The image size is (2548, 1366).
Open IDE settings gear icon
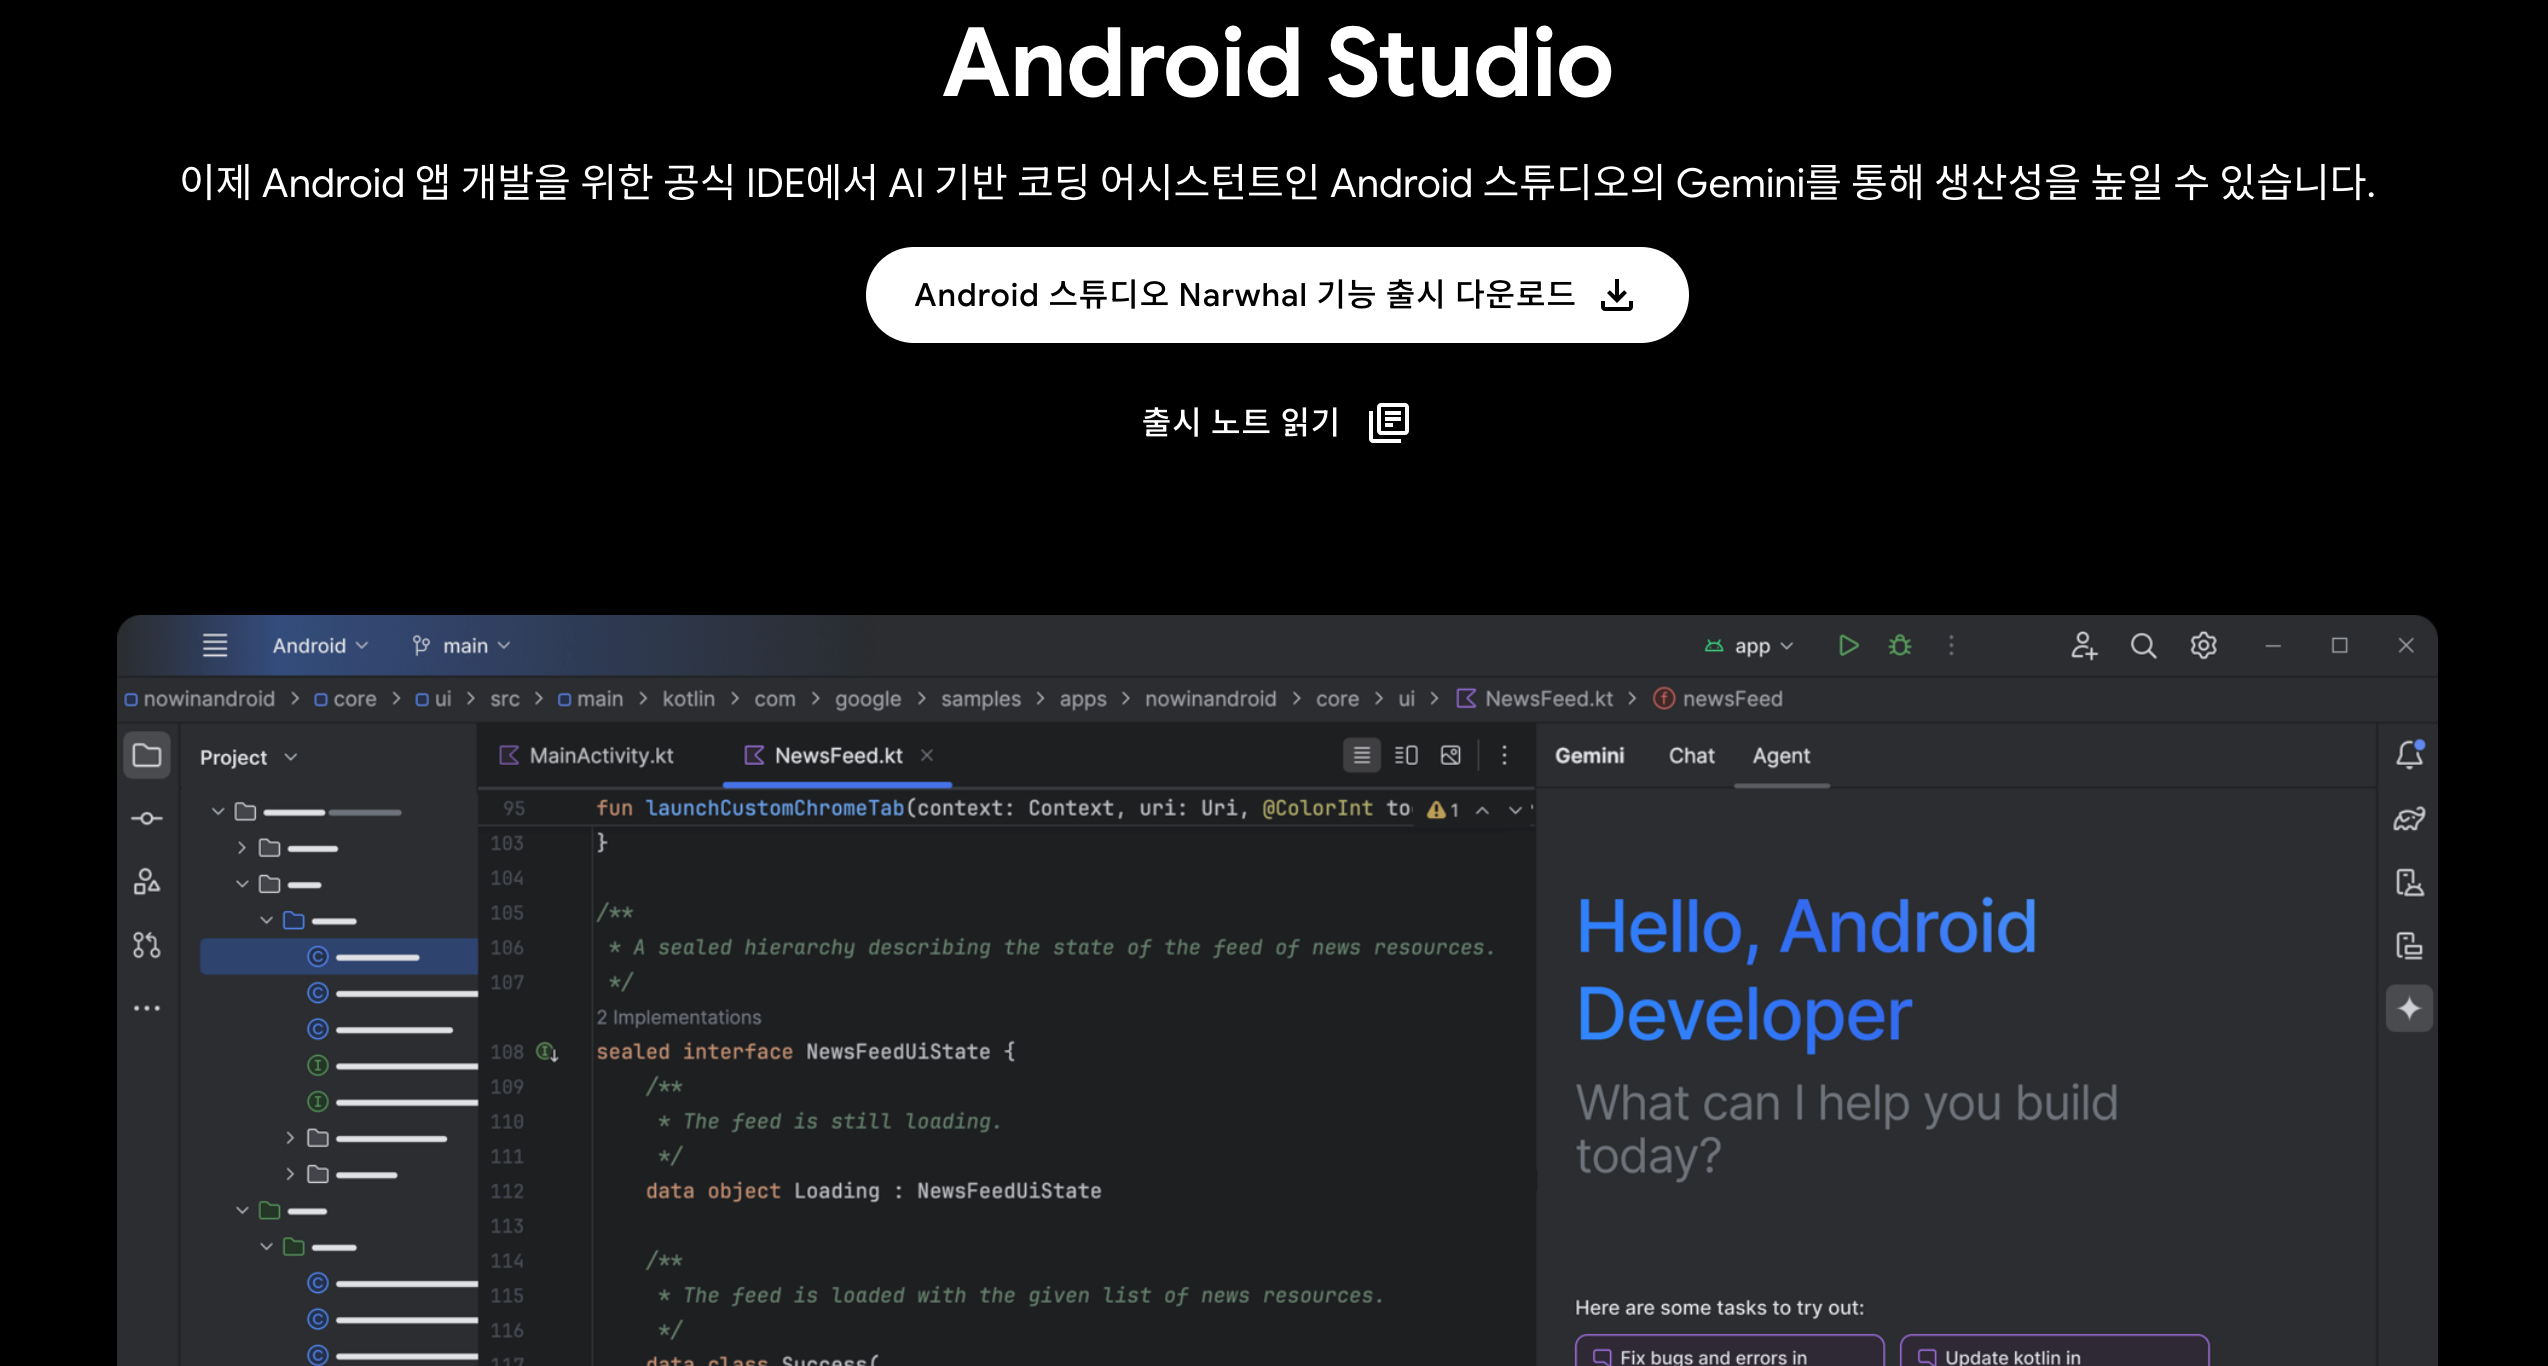point(2203,646)
